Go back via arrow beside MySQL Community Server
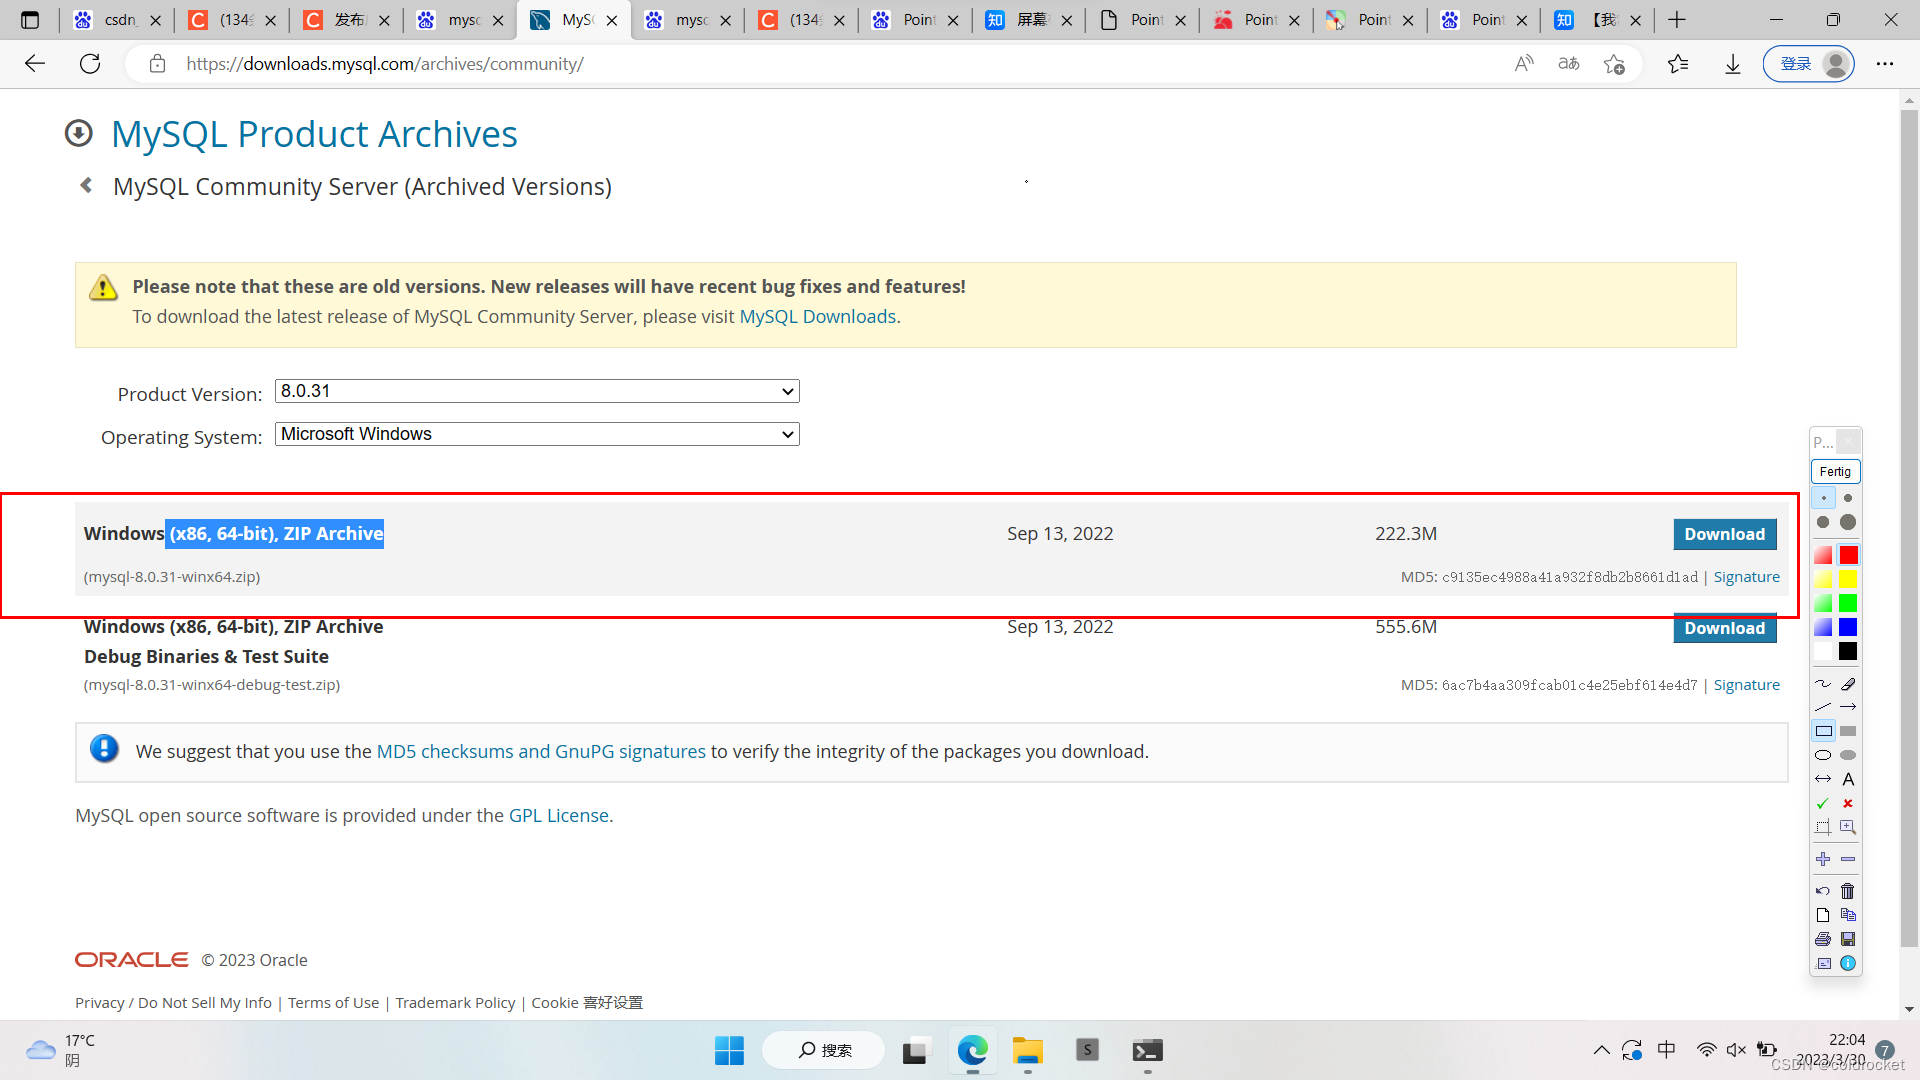Viewport: 1920px width, 1080px height. (86, 186)
